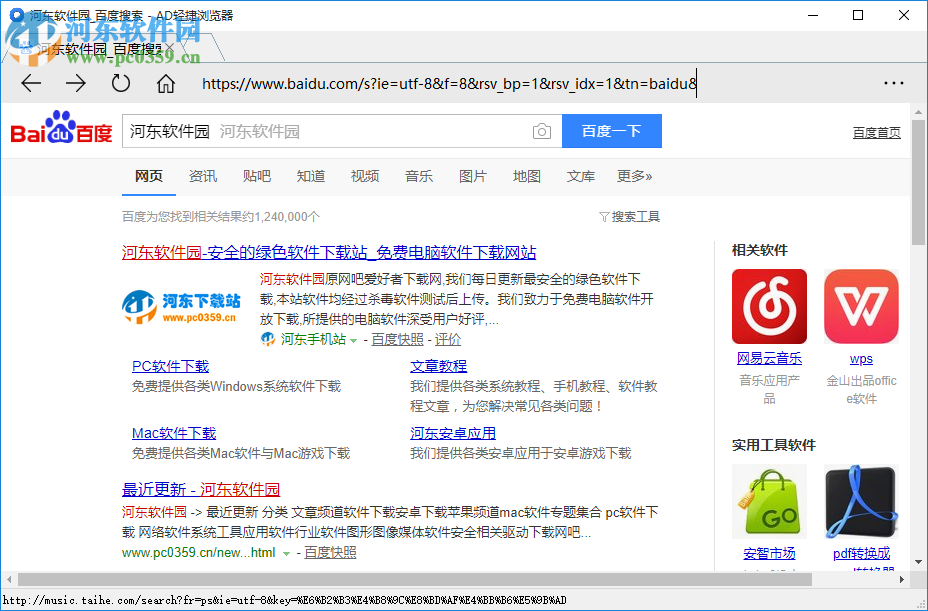Click the 相关软件 heading
Viewport: 928px width, 611px height.
[x=759, y=250]
